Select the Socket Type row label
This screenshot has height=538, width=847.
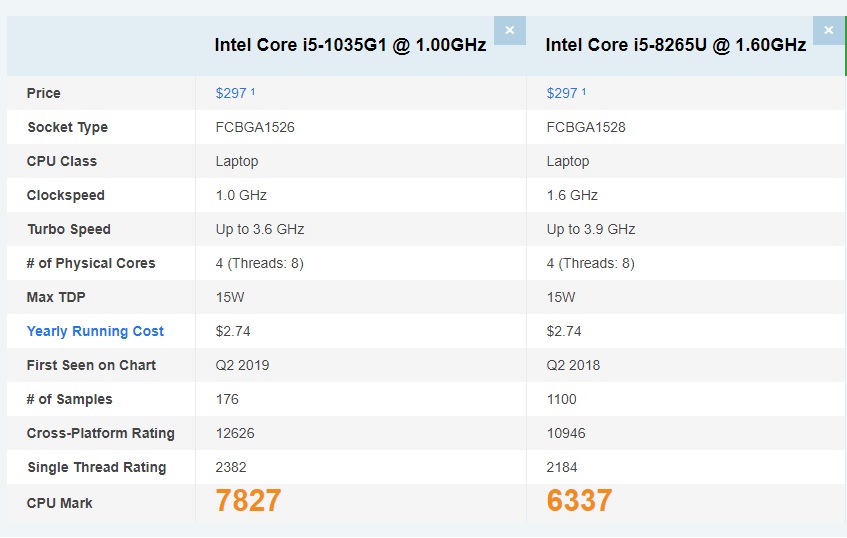tap(68, 127)
